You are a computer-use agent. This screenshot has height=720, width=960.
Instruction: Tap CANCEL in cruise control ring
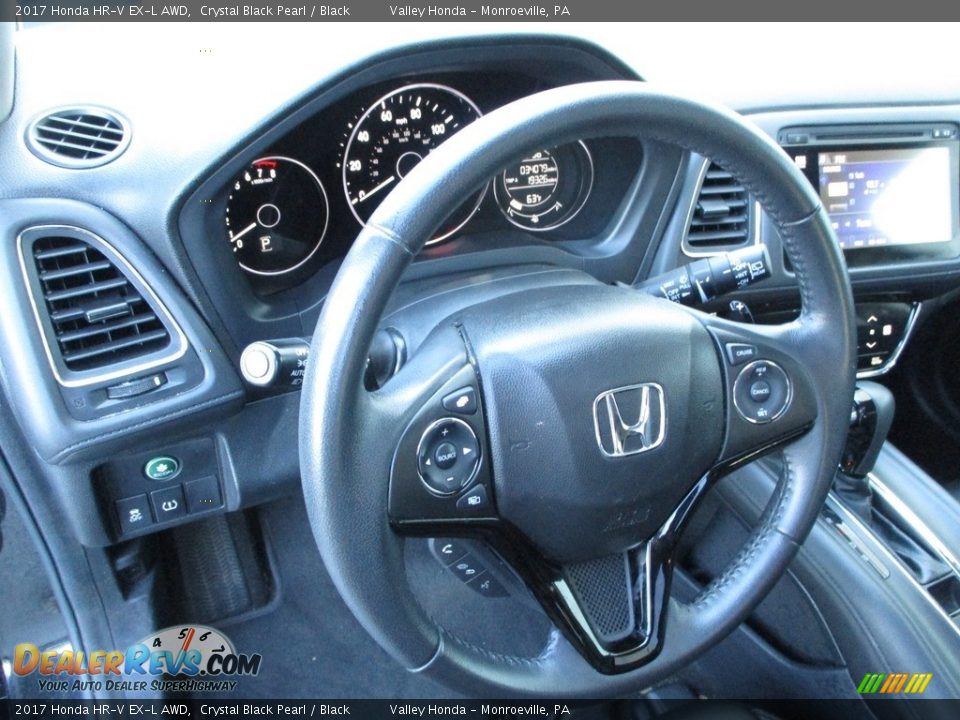click(760, 391)
